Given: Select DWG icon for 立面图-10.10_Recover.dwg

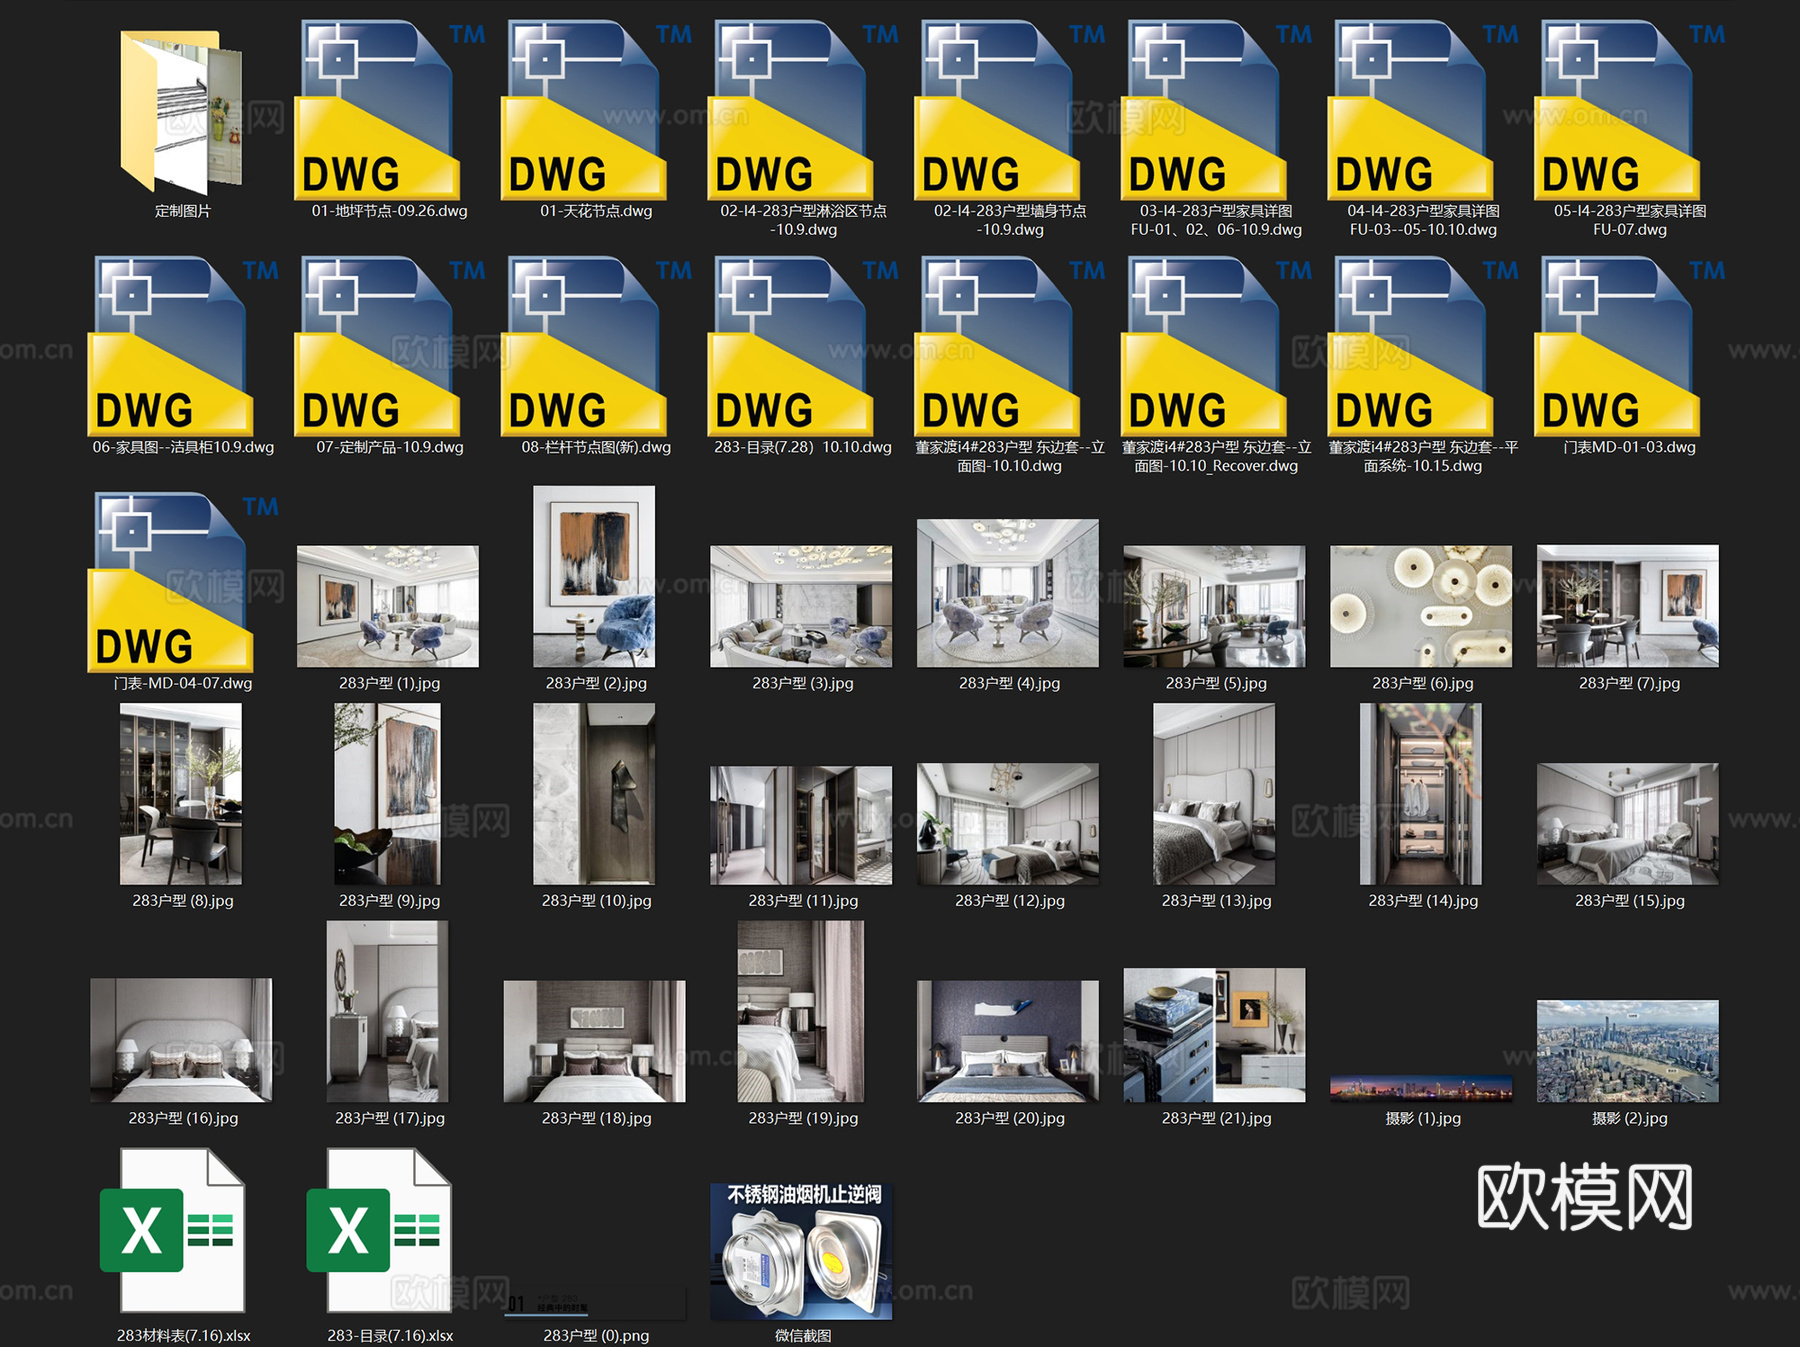Looking at the screenshot, I should coord(1205,346).
